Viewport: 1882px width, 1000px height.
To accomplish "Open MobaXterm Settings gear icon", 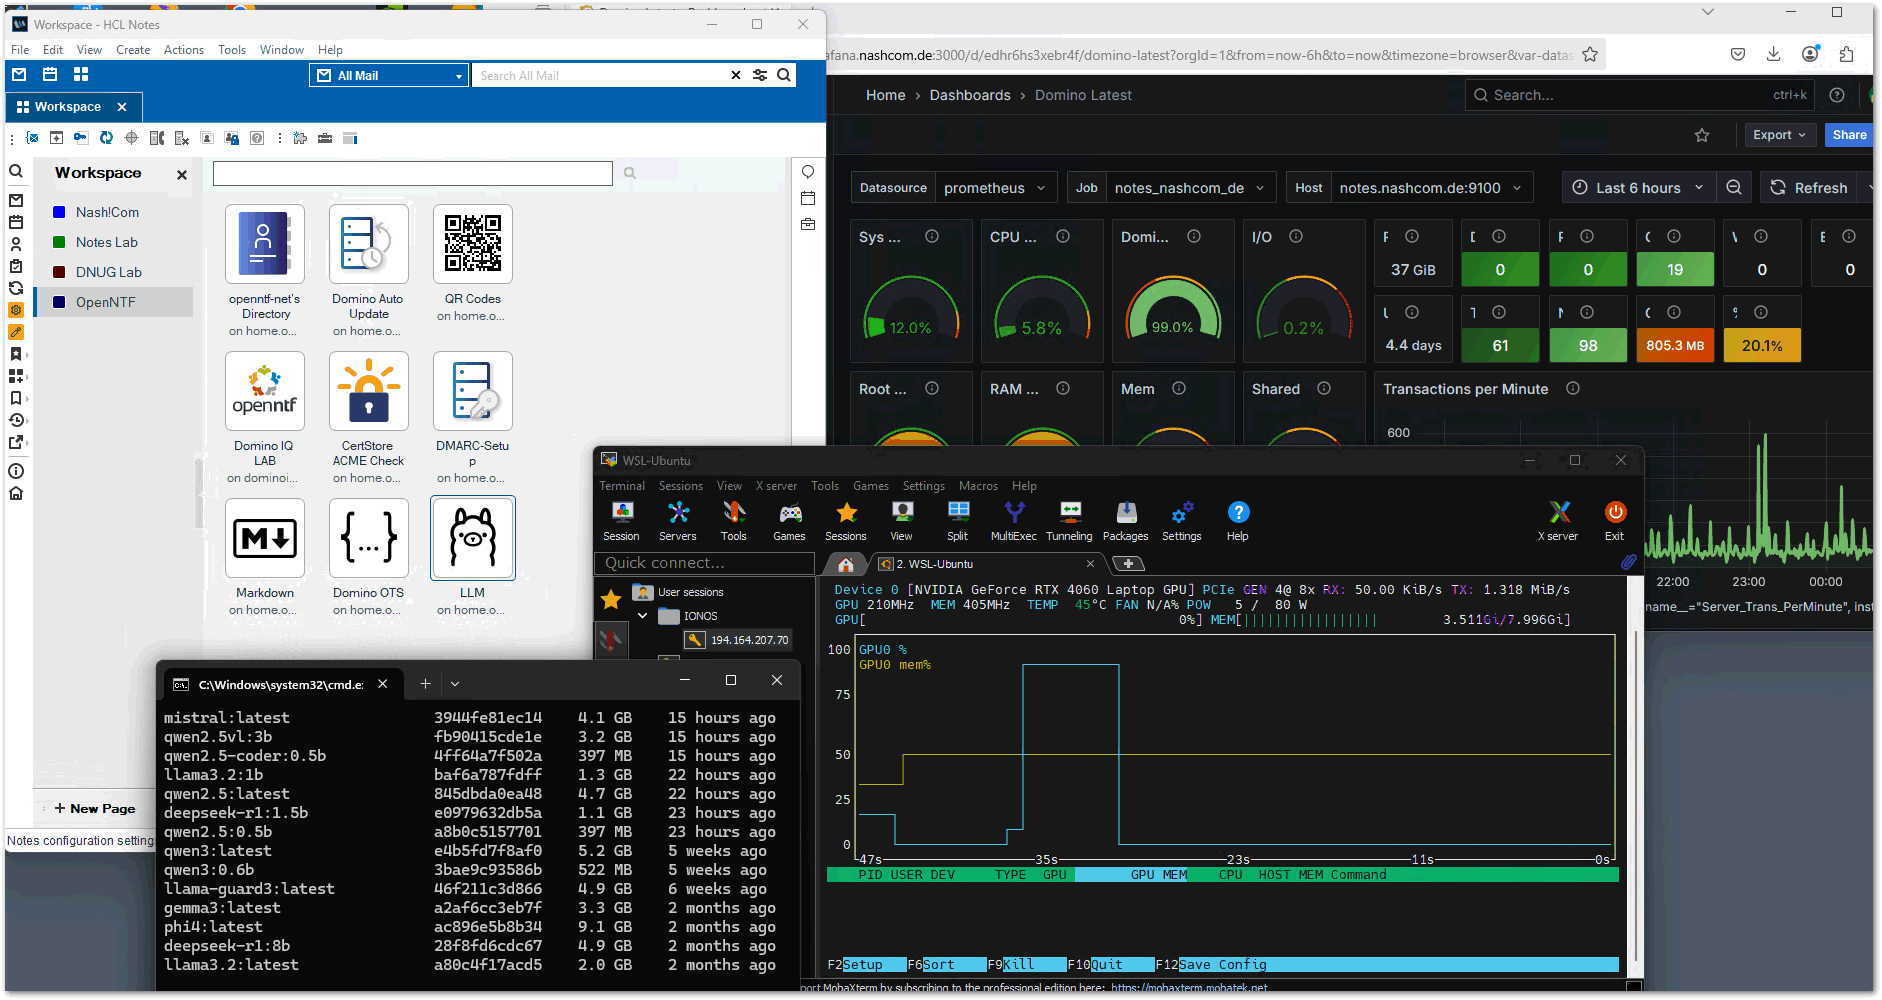I will click(1182, 520).
